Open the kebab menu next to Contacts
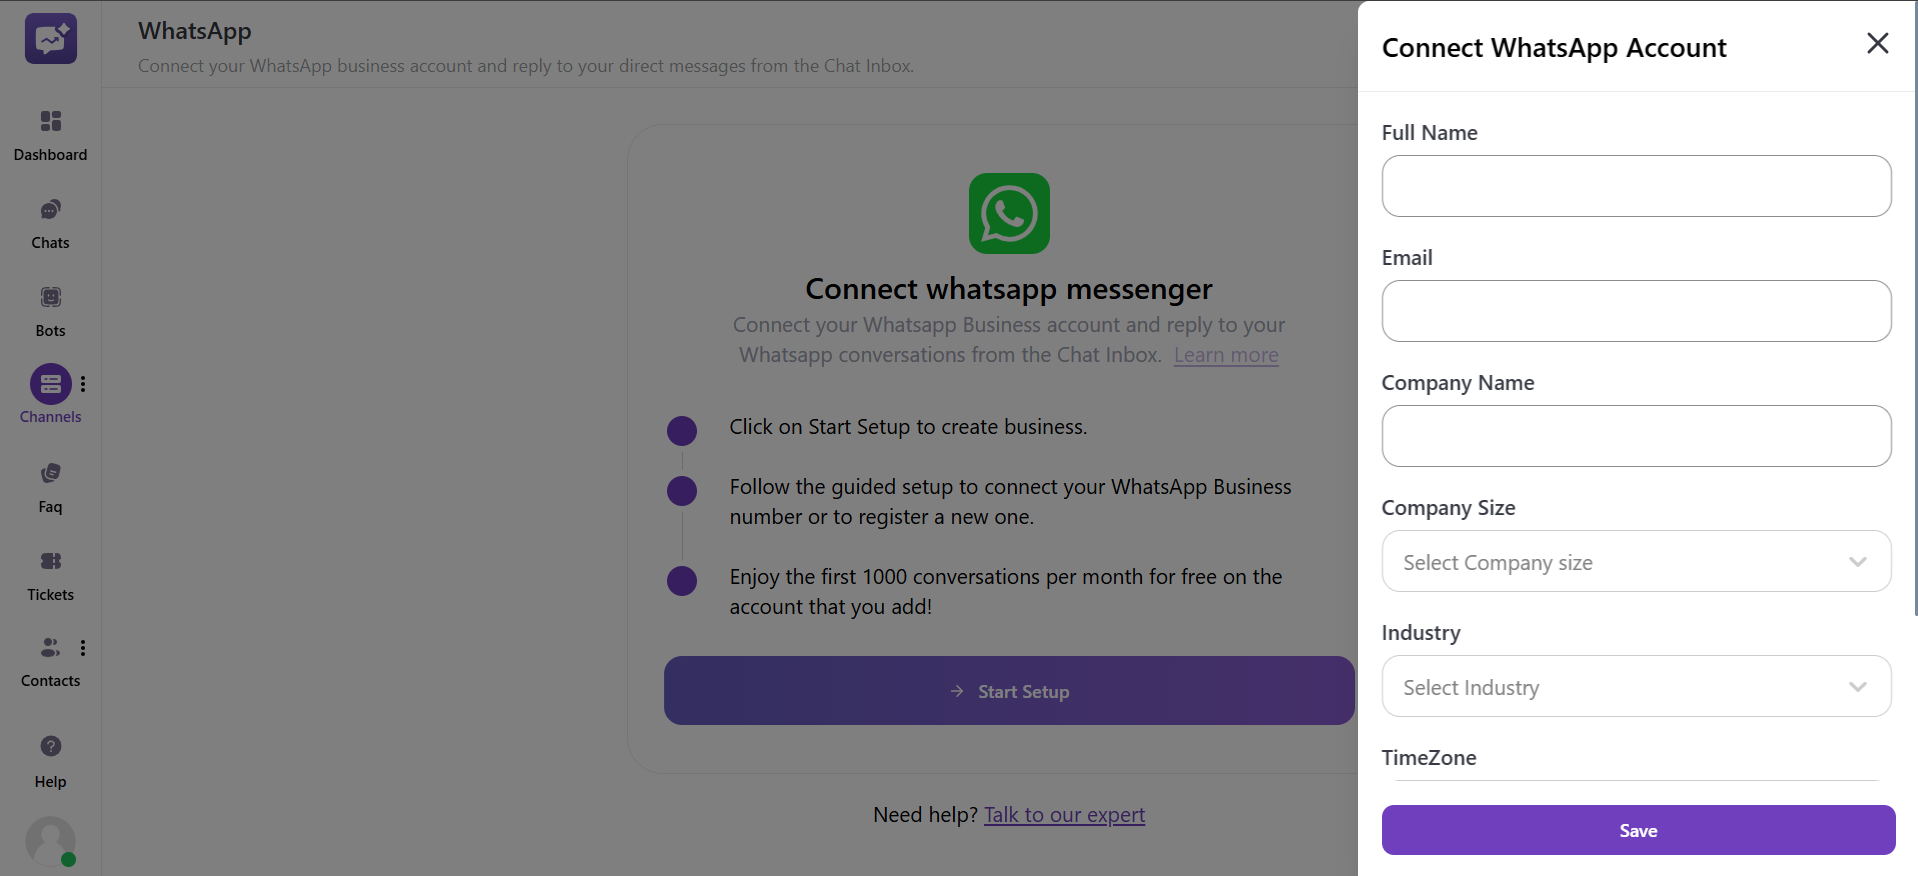 pyautogui.click(x=83, y=648)
